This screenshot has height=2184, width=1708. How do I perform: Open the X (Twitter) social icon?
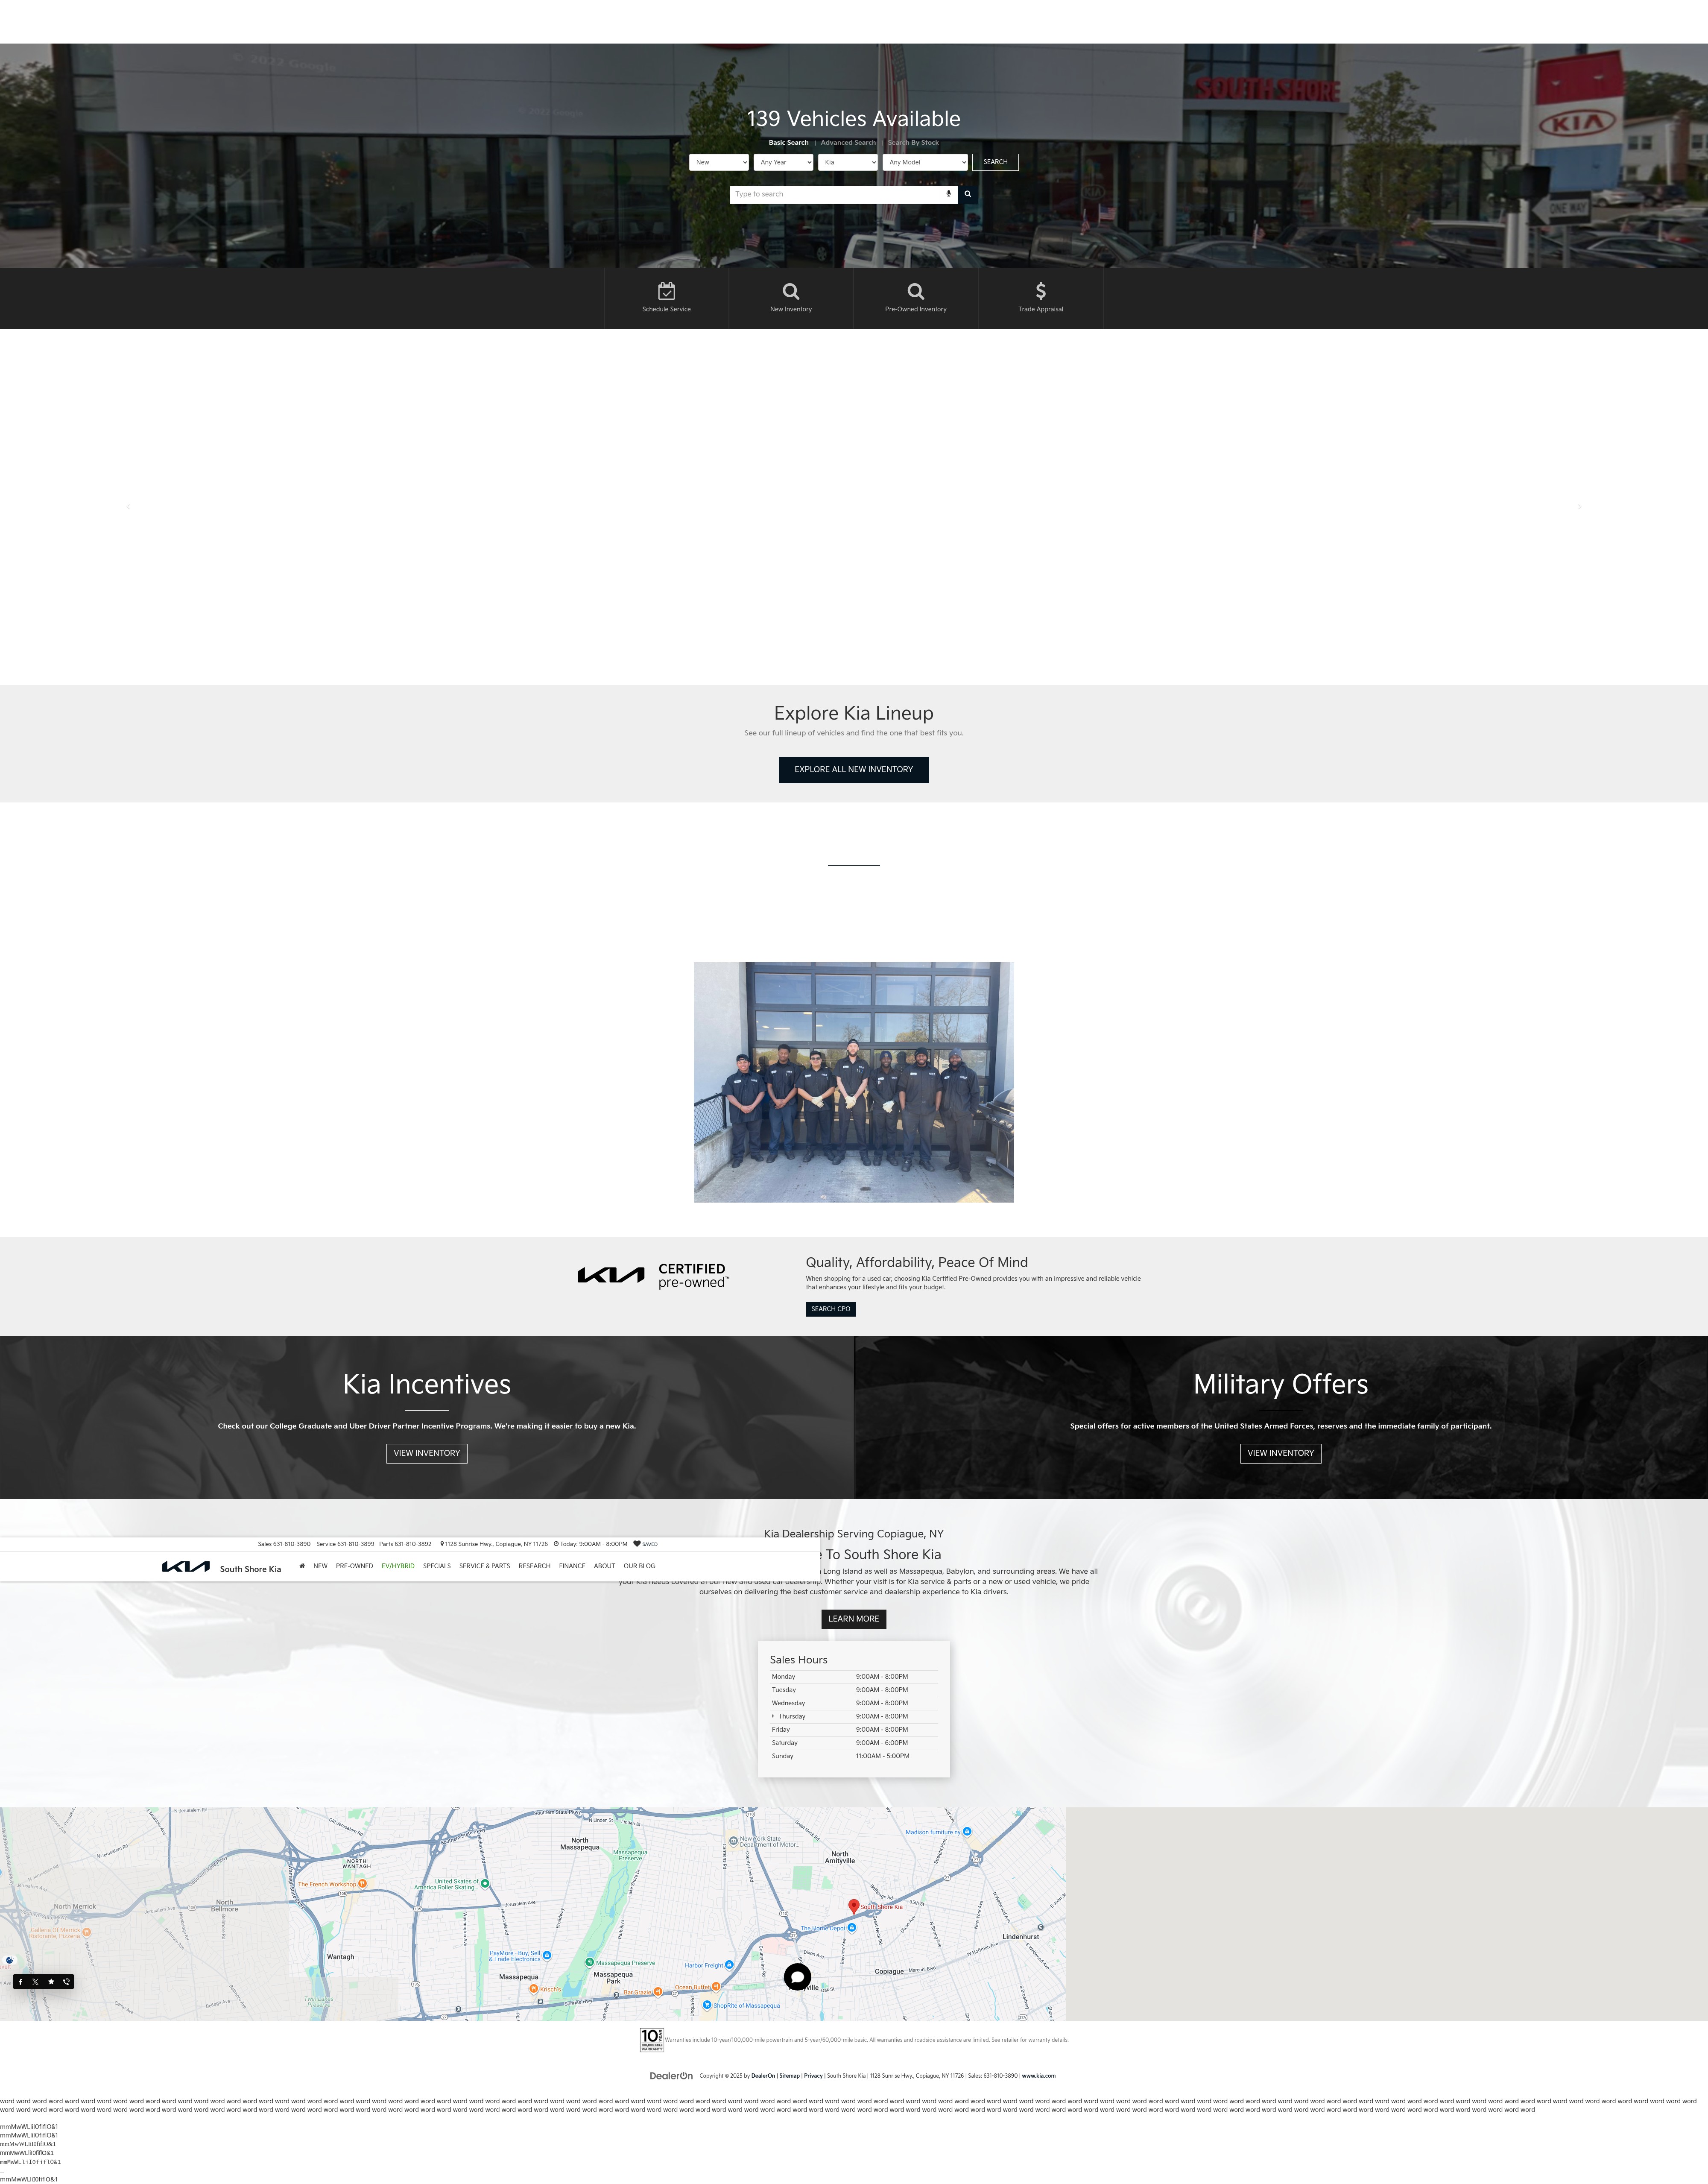[x=35, y=1981]
